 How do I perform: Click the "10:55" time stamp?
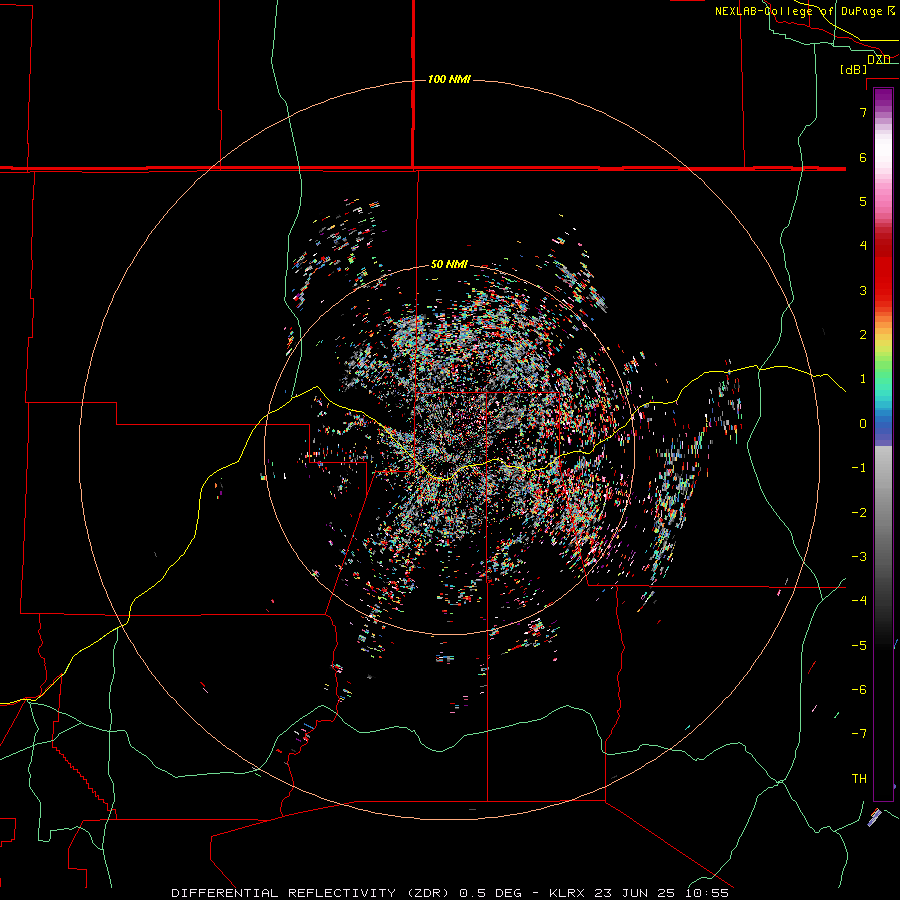point(707,893)
